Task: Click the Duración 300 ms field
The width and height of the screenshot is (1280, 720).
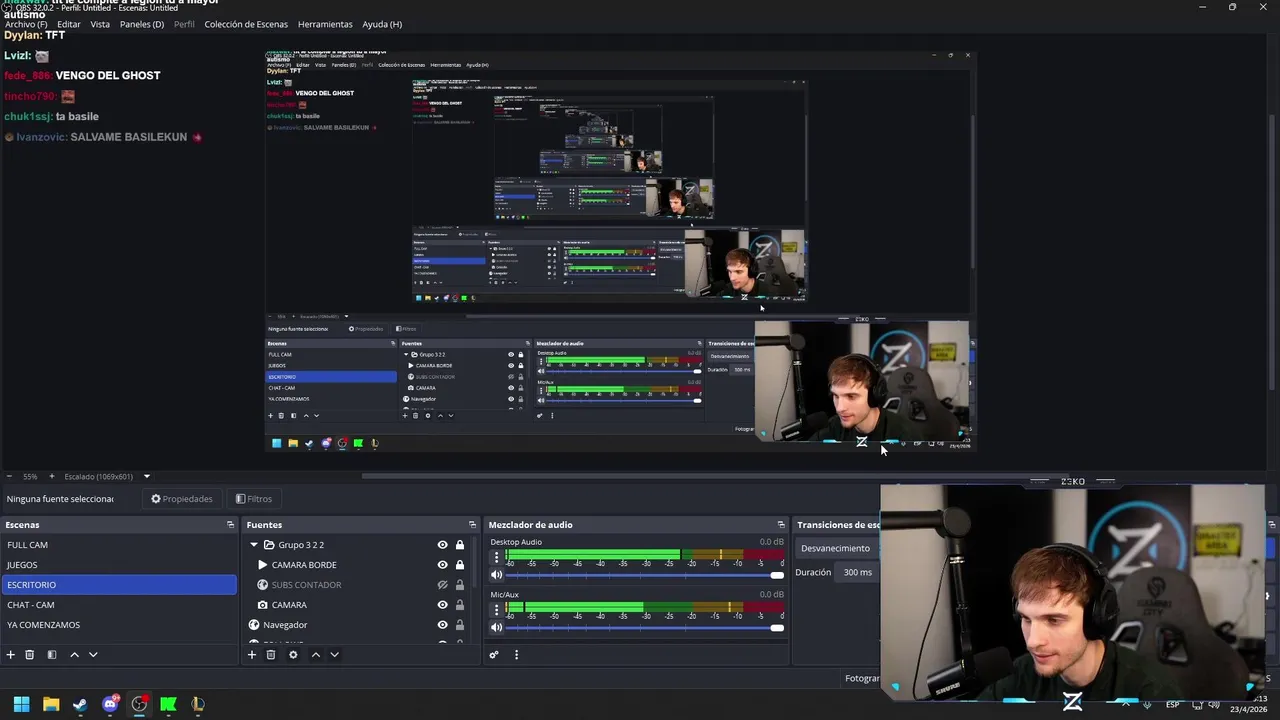Action: pyautogui.click(x=858, y=573)
